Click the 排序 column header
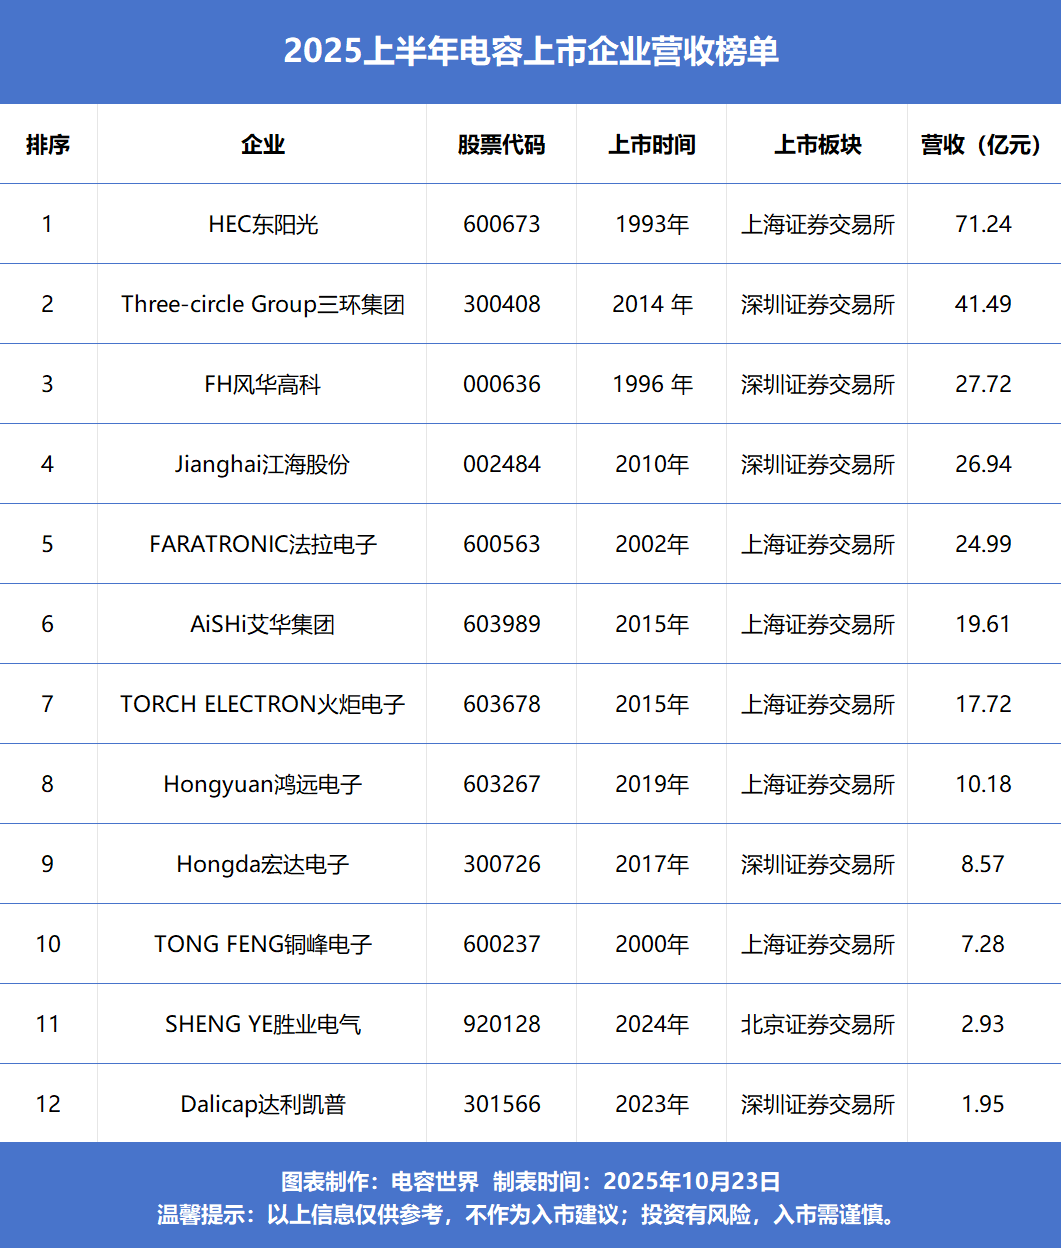This screenshot has height=1248, width=1061. click(48, 145)
